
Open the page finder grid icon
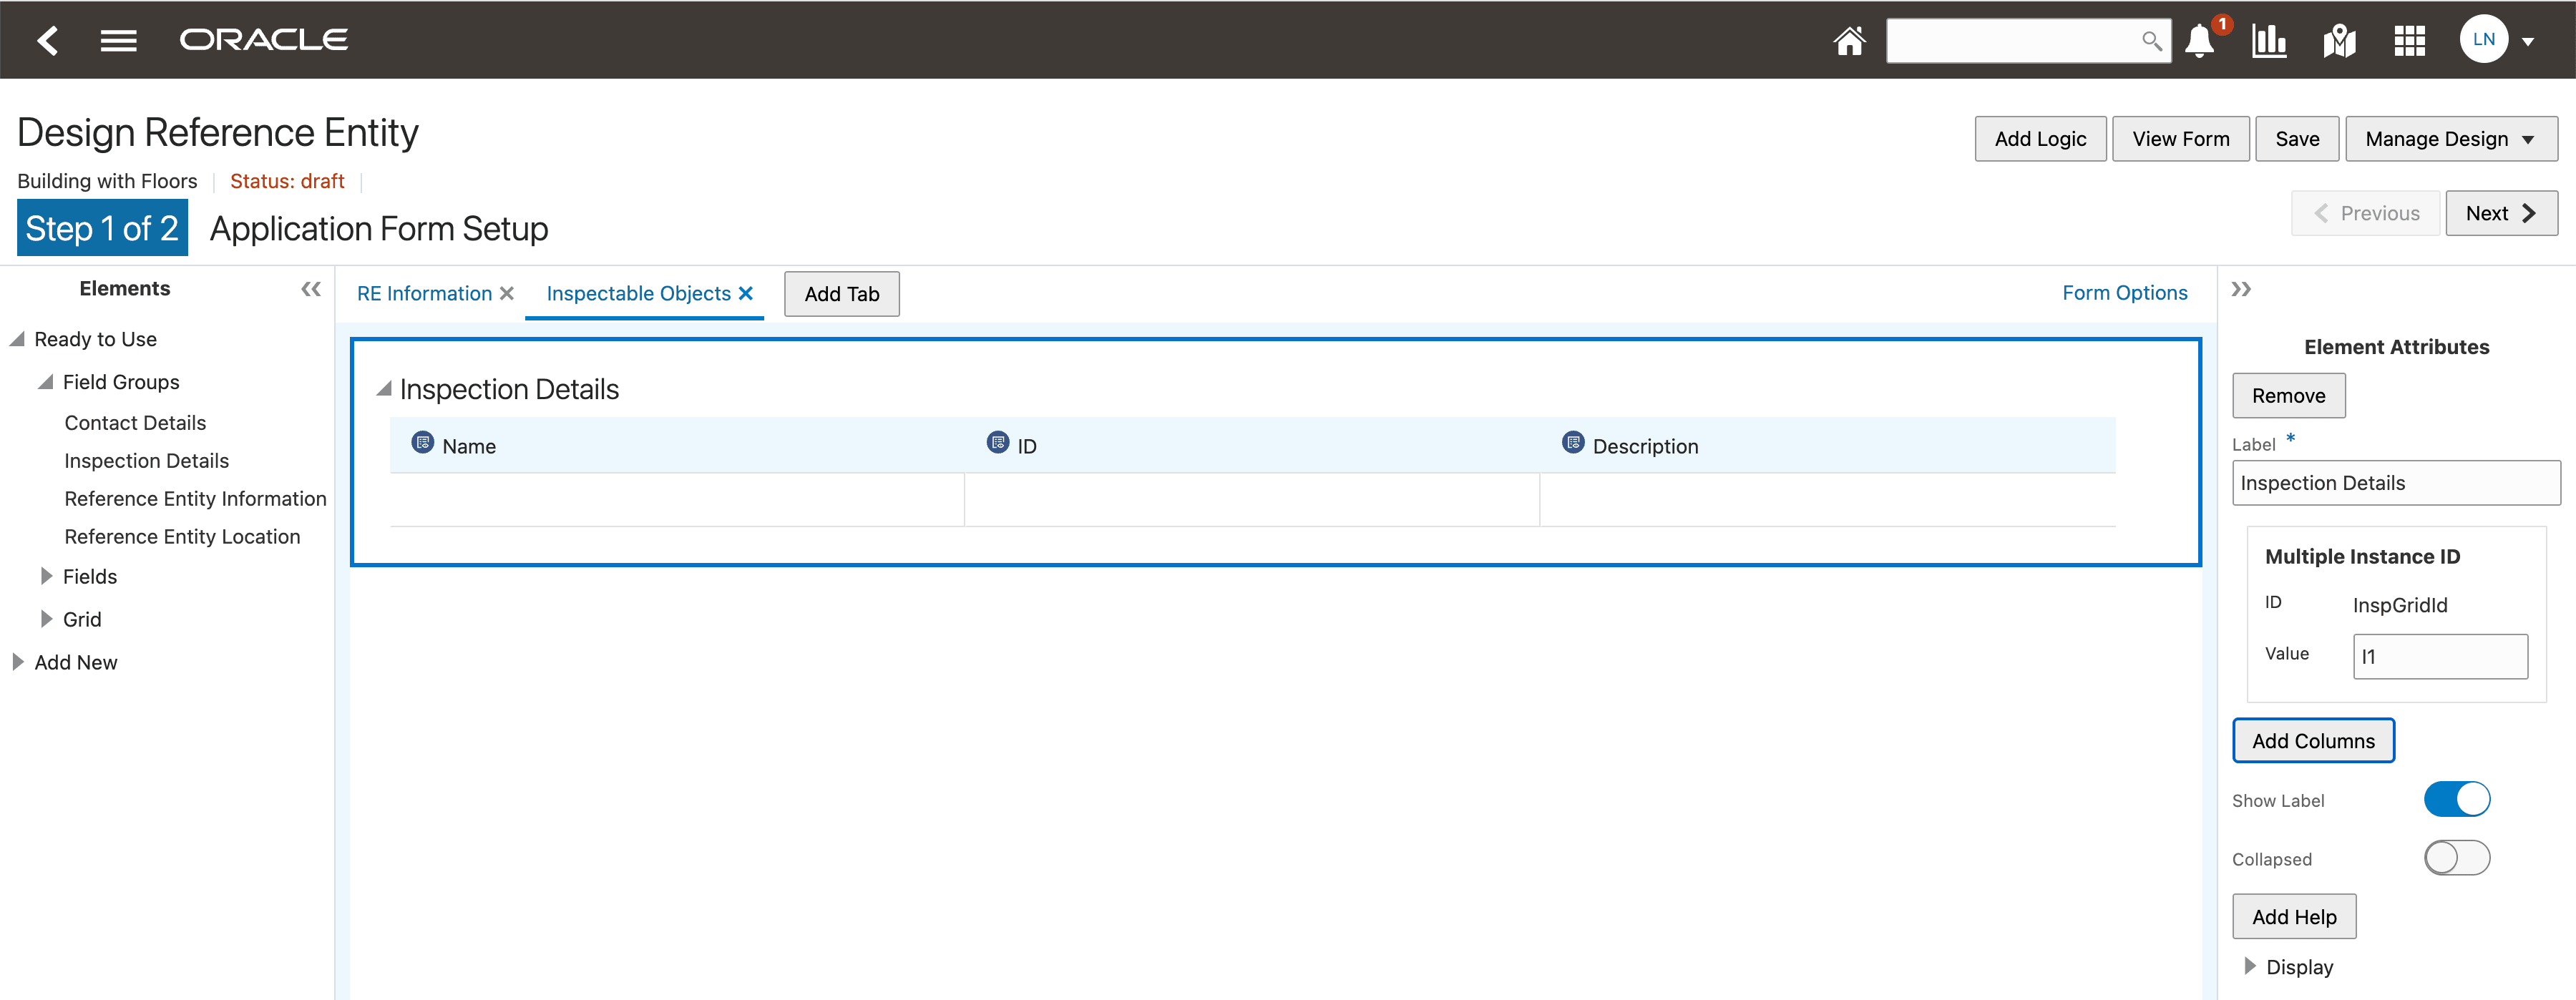2409,41
